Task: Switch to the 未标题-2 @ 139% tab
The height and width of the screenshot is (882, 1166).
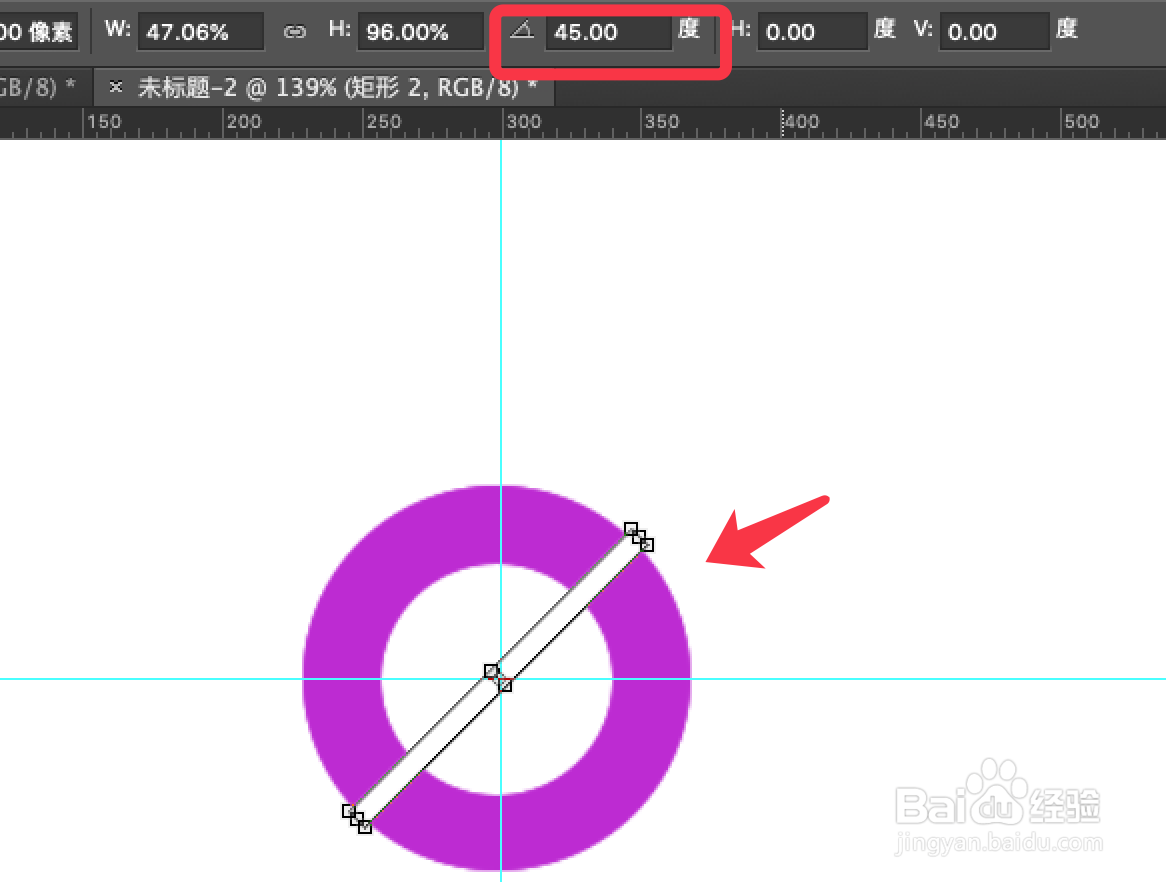Action: tap(337, 88)
